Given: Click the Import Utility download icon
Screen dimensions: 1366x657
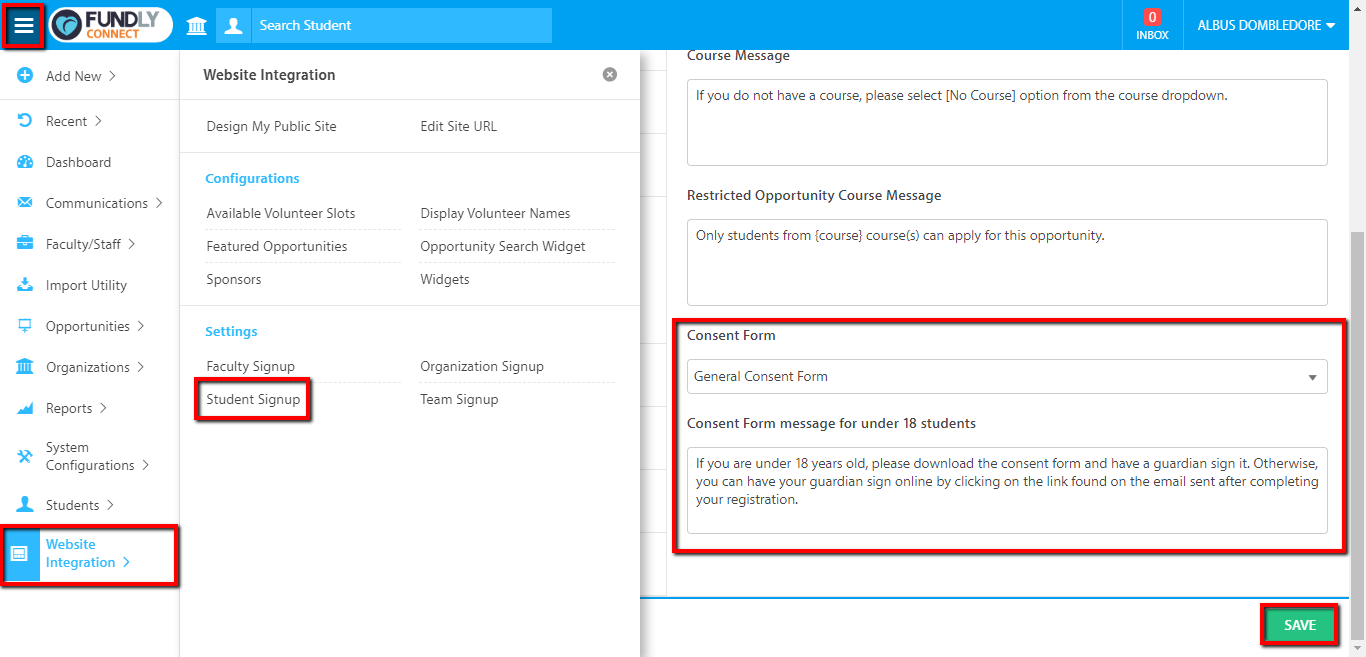Looking at the screenshot, I should (25, 285).
